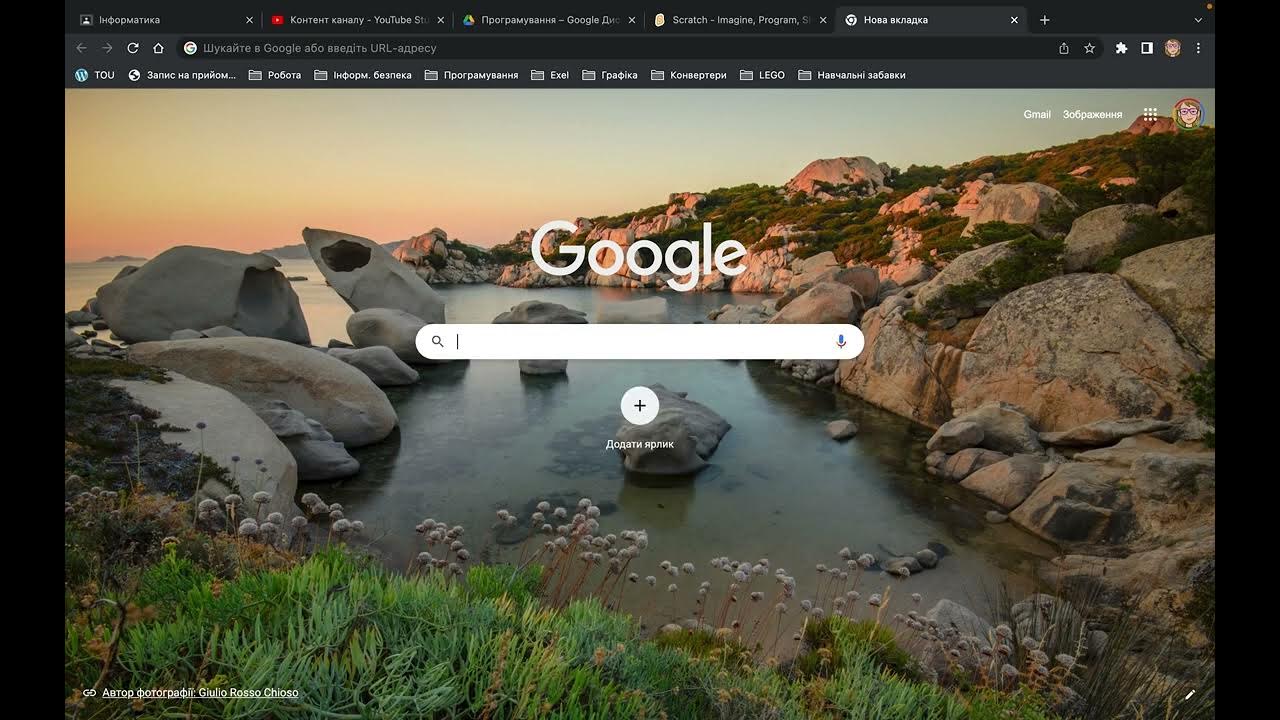Open the Програмування bookmarks folder

[471, 75]
